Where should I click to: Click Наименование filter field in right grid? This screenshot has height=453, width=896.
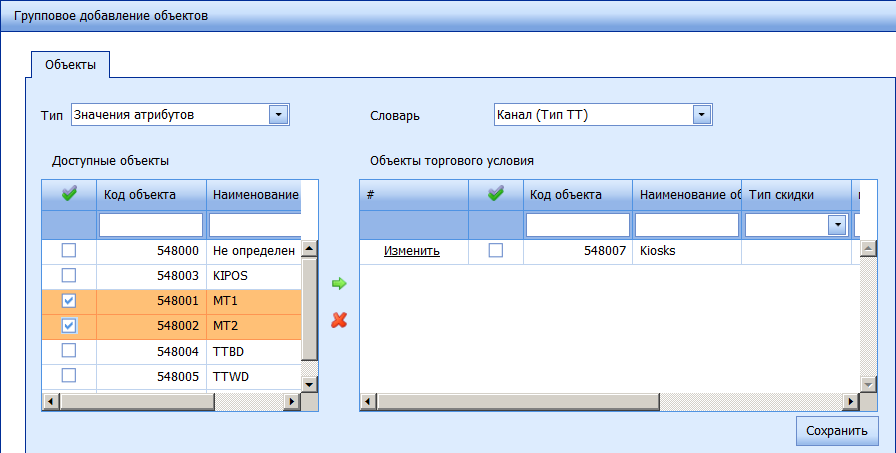pos(686,226)
